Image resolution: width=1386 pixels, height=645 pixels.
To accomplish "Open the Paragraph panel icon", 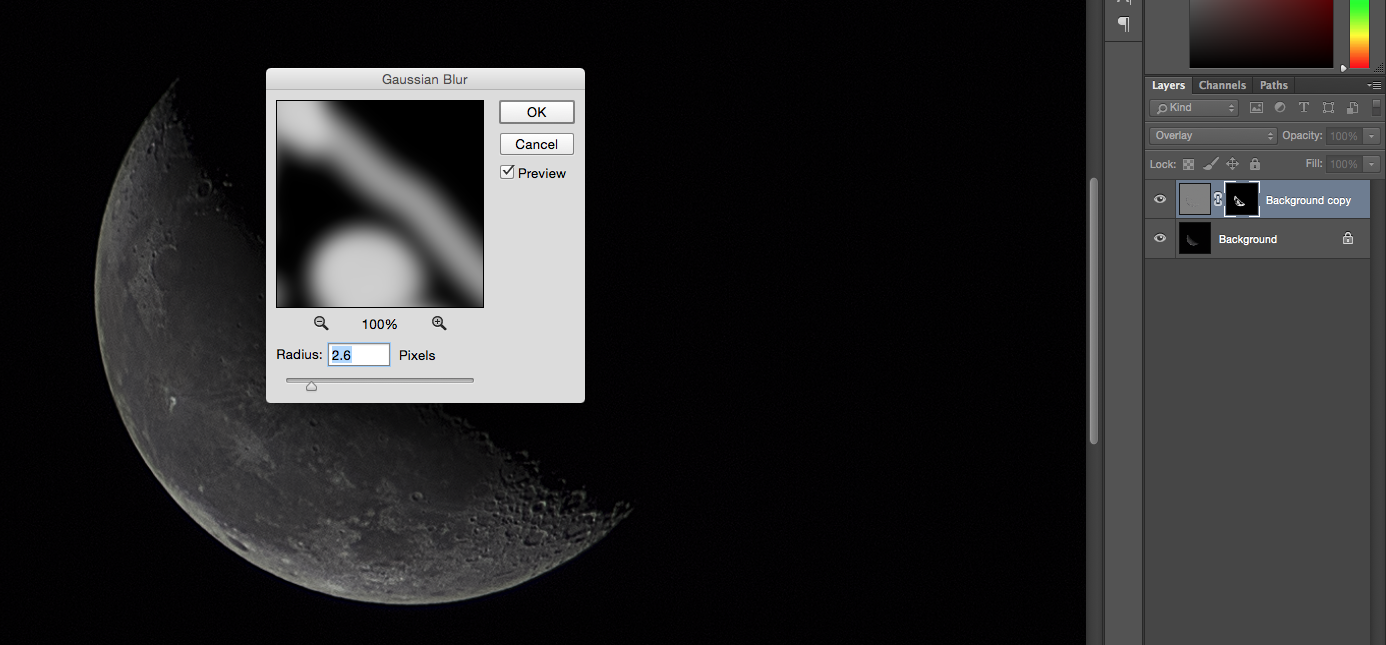I will click(x=1122, y=22).
